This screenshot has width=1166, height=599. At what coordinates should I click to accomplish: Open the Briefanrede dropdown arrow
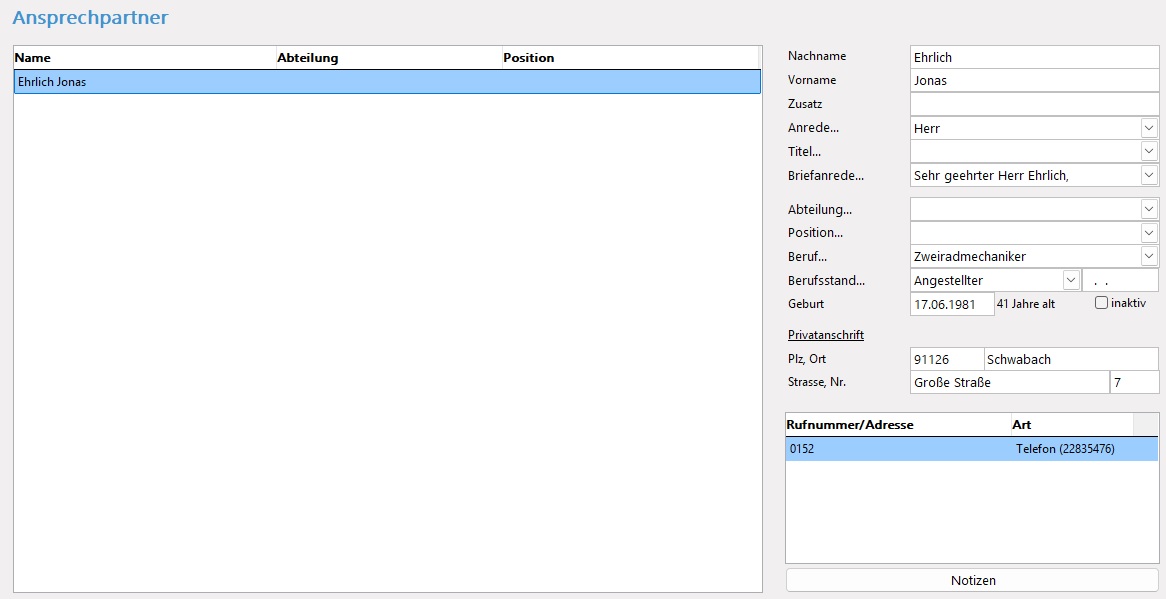[1149, 175]
